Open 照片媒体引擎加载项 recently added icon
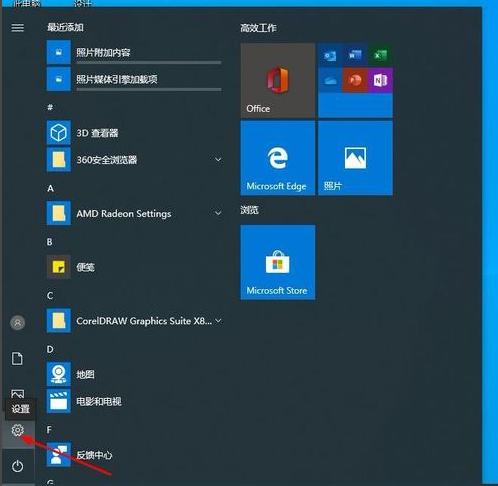The height and width of the screenshot is (486, 498). coord(59,79)
